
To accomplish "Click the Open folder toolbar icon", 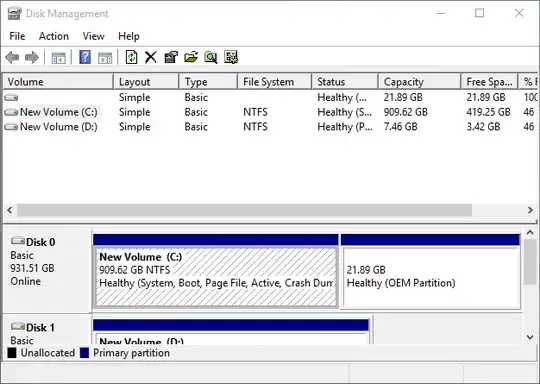I will click(x=191, y=57).
